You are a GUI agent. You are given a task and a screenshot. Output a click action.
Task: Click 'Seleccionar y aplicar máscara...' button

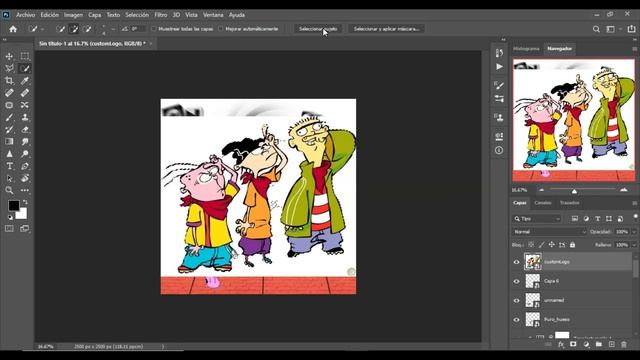(x=387, y=29)
